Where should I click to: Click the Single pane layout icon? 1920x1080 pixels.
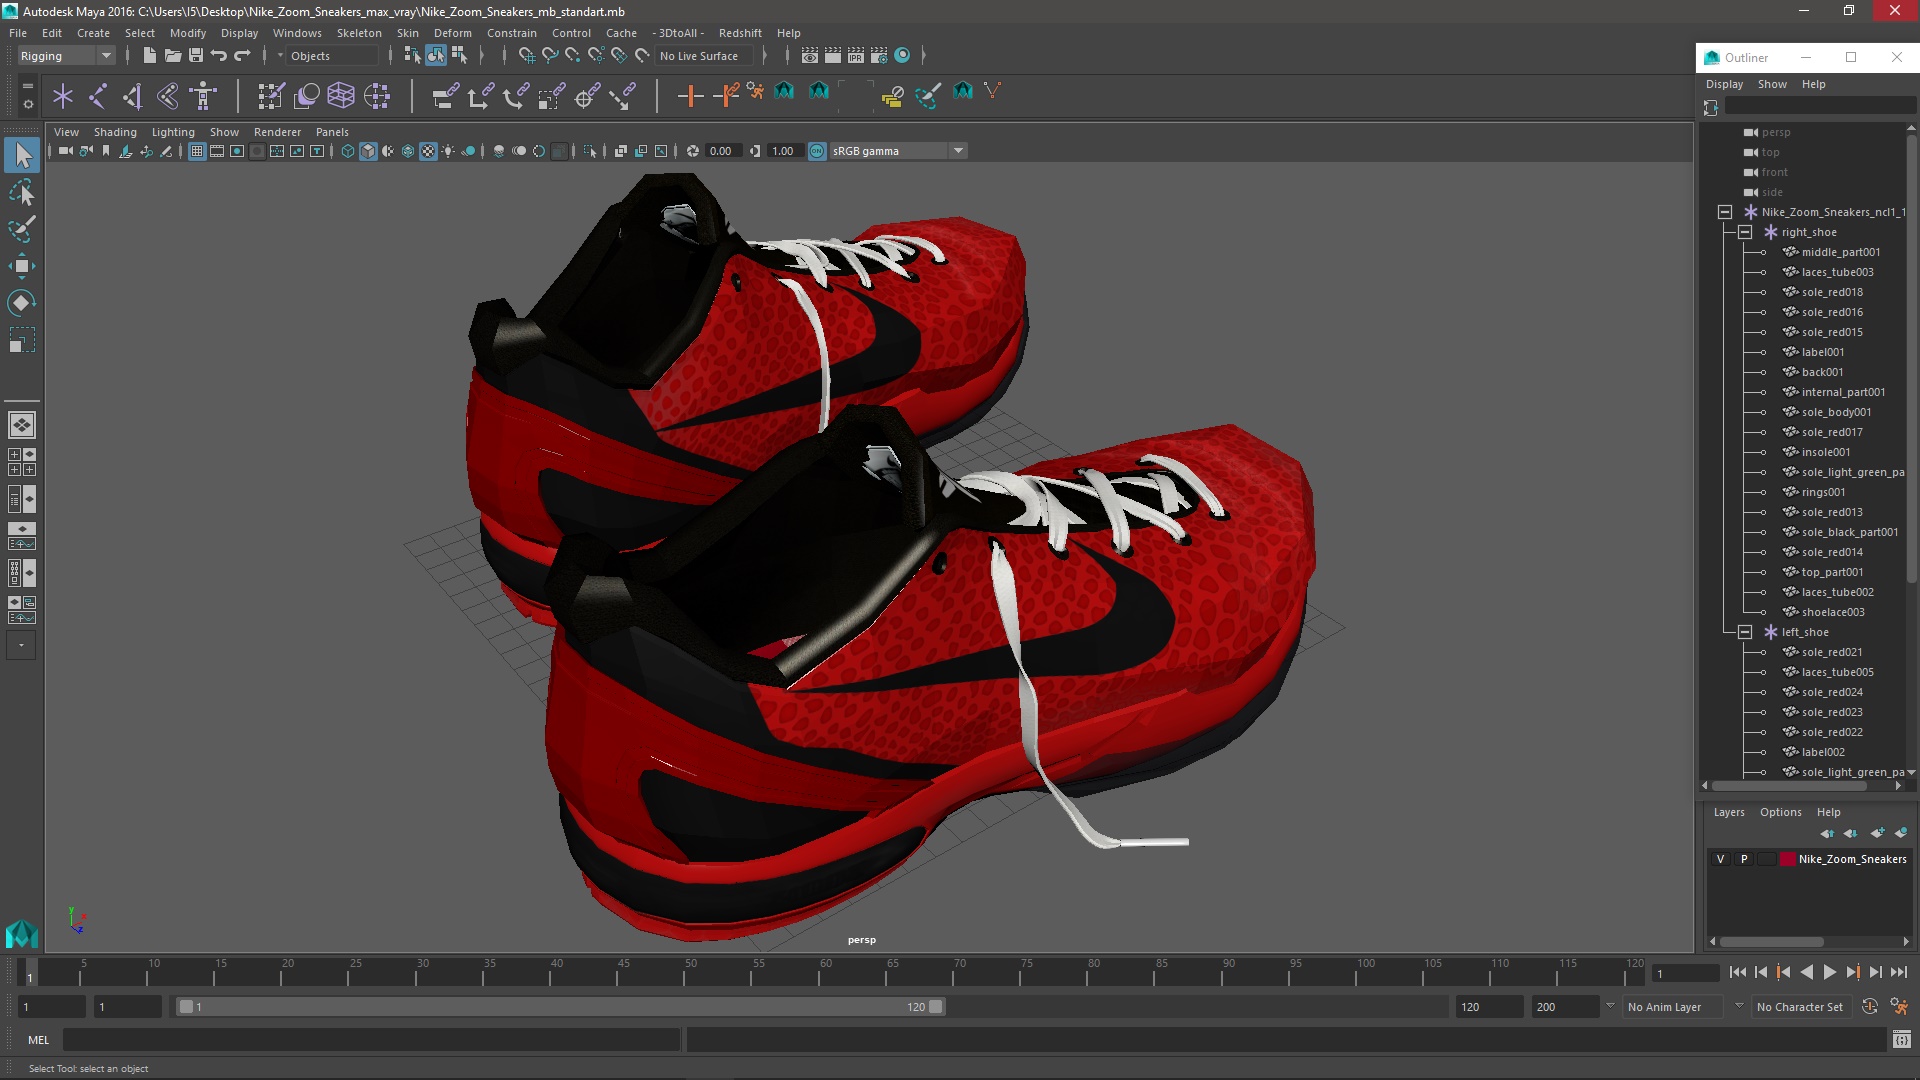pos(22,425)
